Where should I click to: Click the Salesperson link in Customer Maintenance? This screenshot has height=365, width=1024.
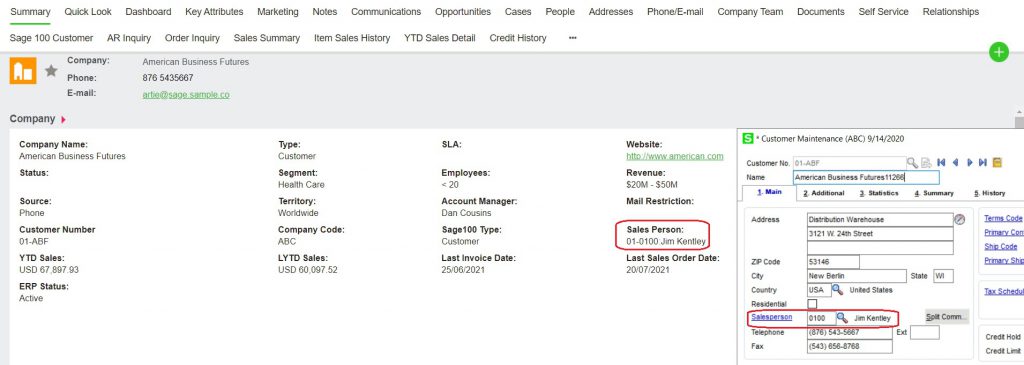point(771,317)
